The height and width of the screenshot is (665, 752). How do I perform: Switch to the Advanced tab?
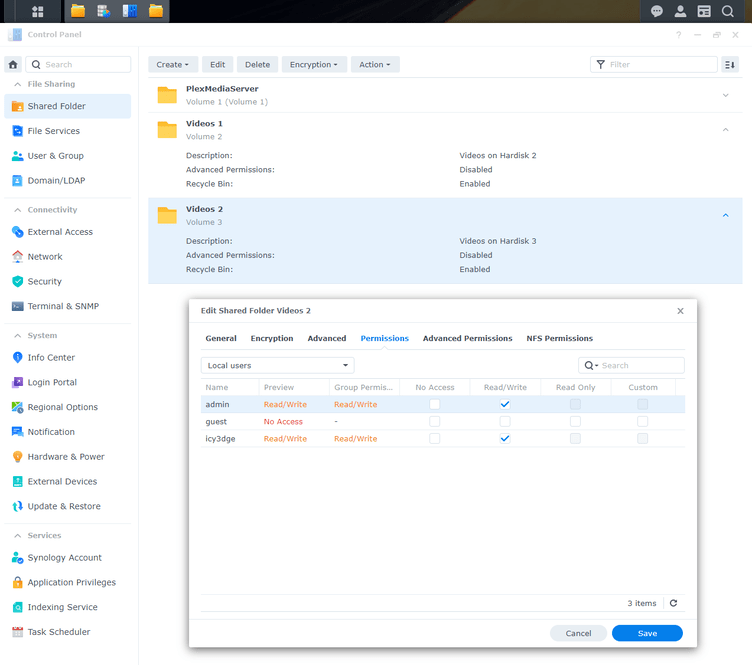[x=327, y=338]
